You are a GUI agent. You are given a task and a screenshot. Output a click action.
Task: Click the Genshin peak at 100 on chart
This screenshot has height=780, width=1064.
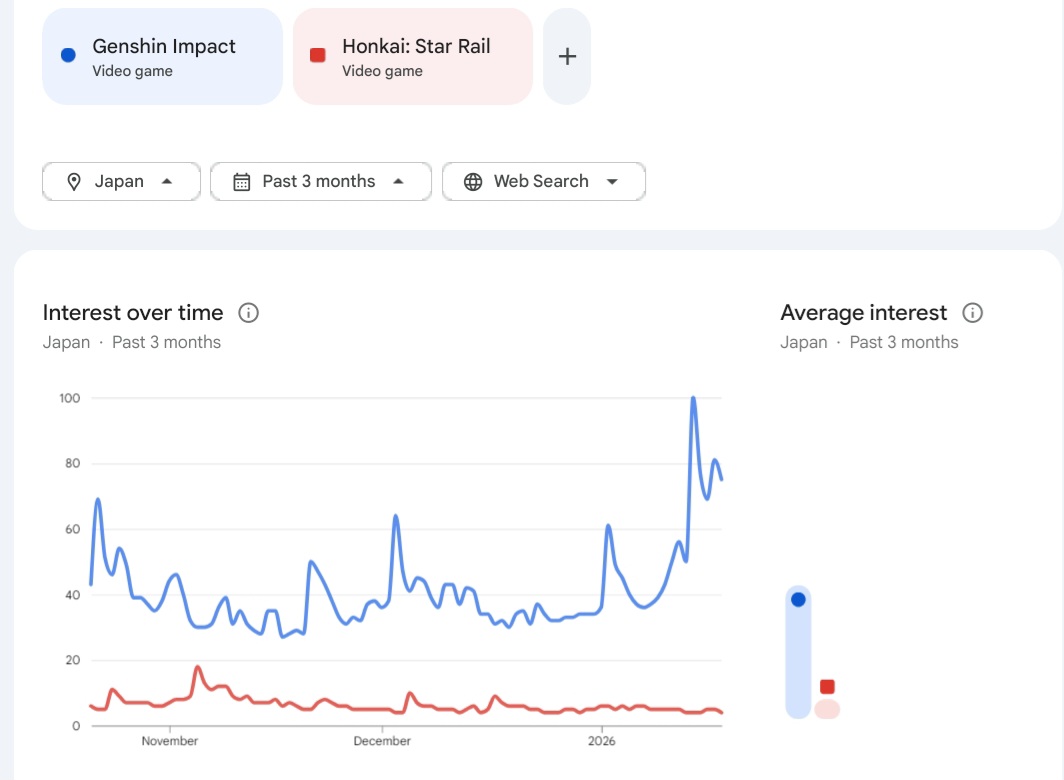click(x=693, y=398)
